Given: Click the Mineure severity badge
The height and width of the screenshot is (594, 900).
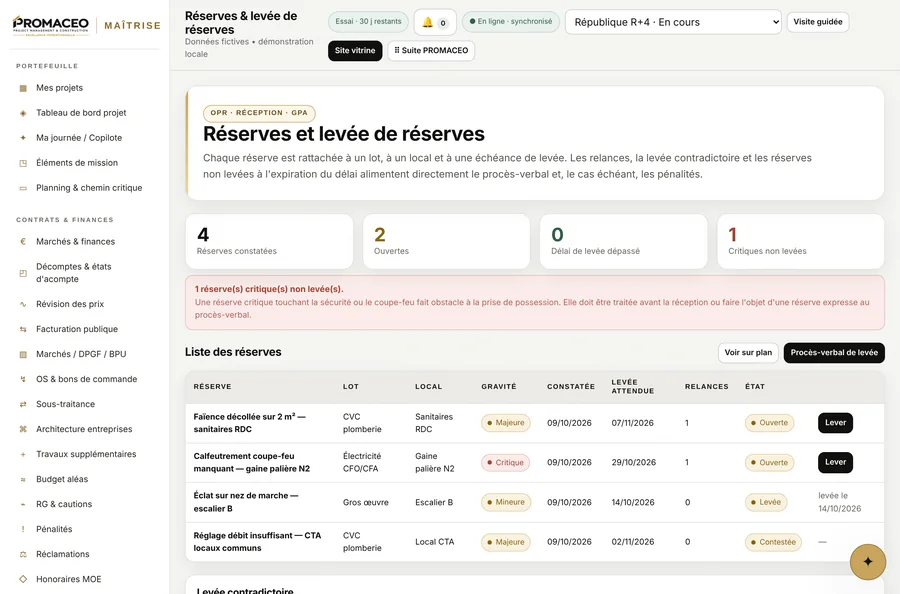Looking at the screenshot, I should click(x=506, y=502).
